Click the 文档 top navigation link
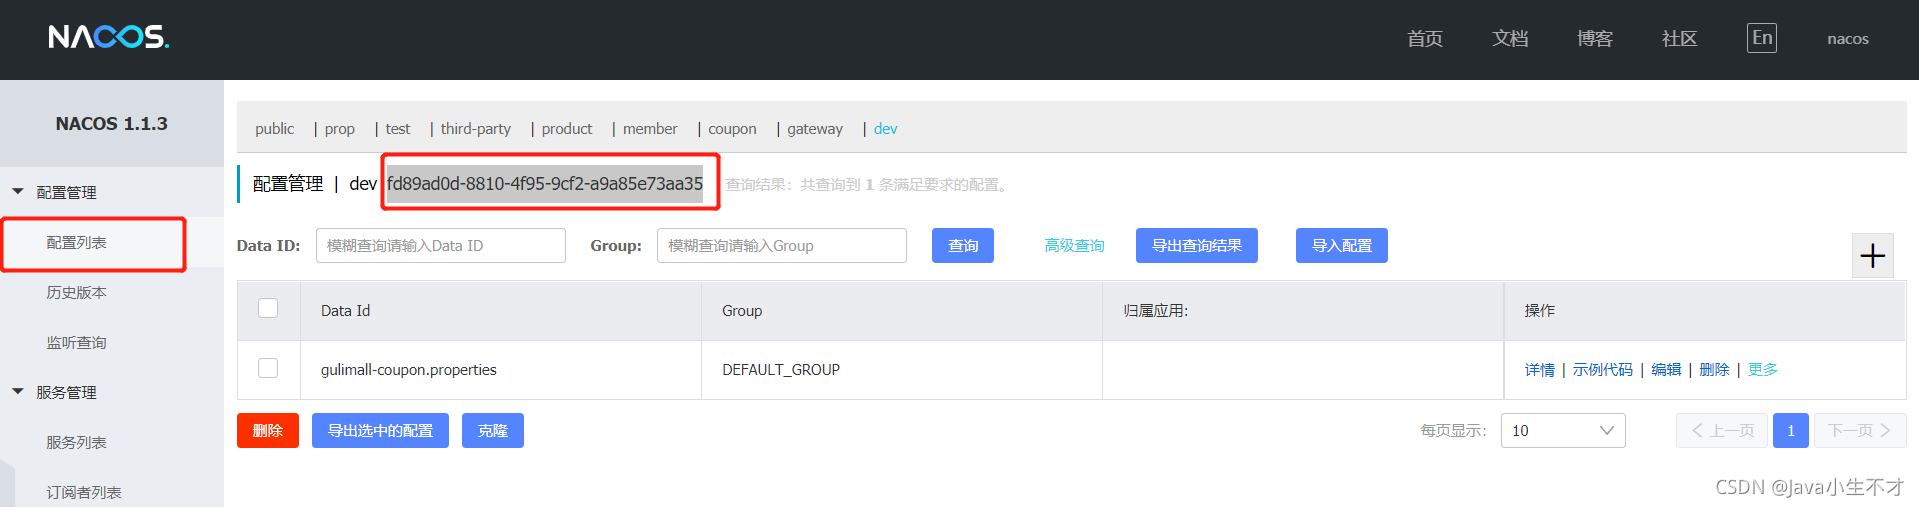Viewport: 1919px width, 507px height. tap(1510, 39)
